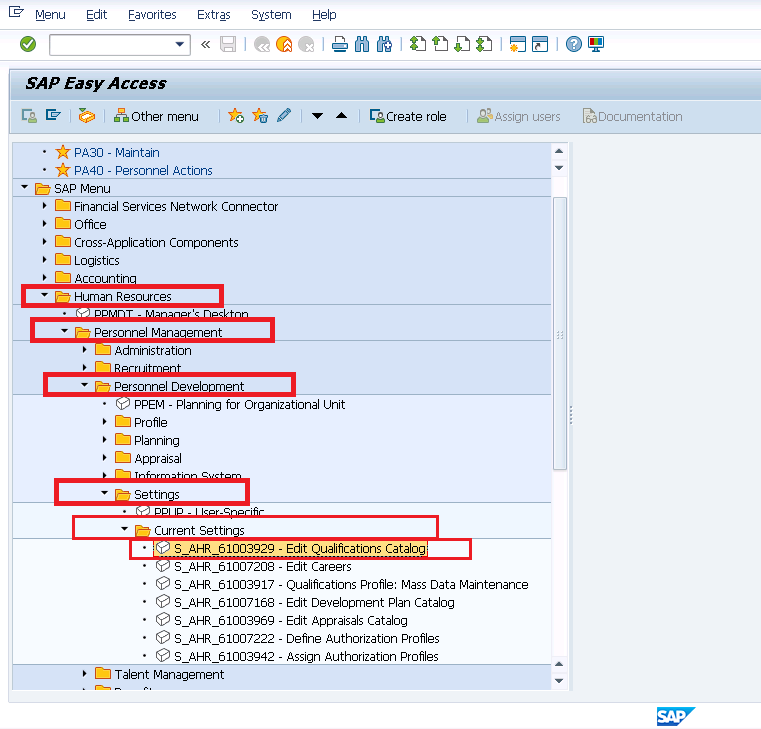Click the SAP Menu icon
Screen dimensions: 761x729
pyautogui.click(x=53, y=116)
